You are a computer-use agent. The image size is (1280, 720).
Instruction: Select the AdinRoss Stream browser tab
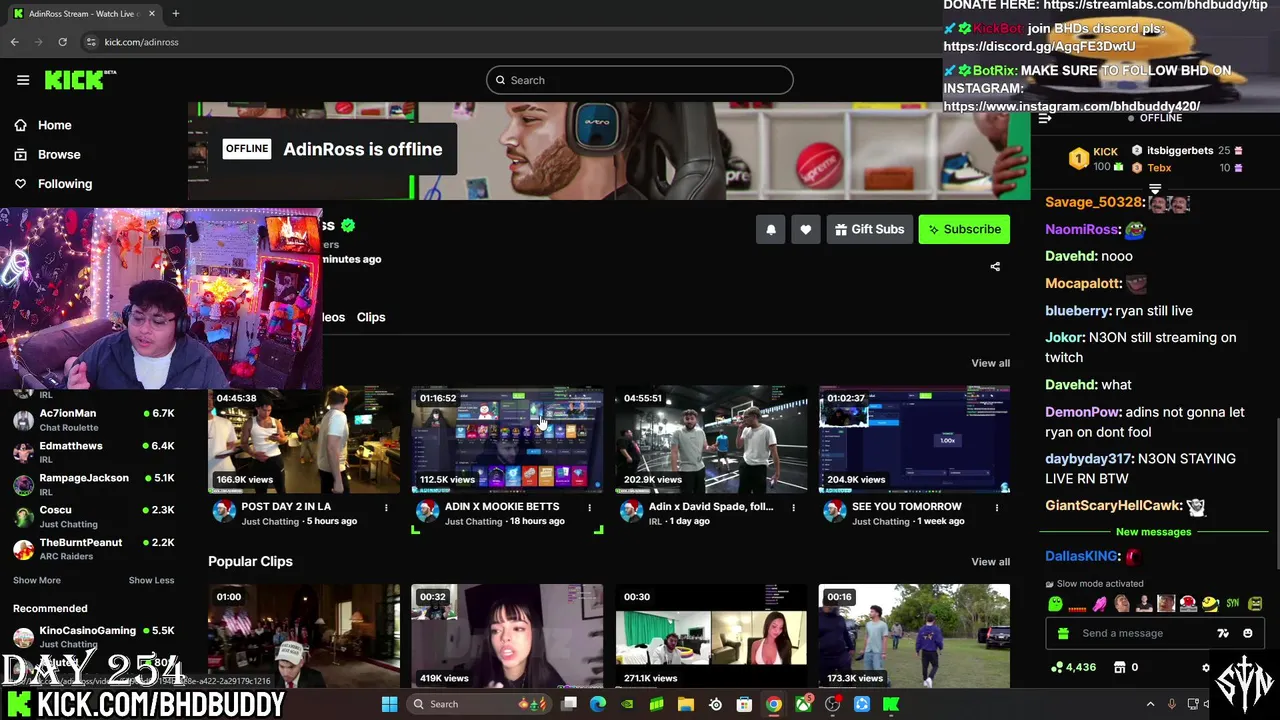click(85, 13)
